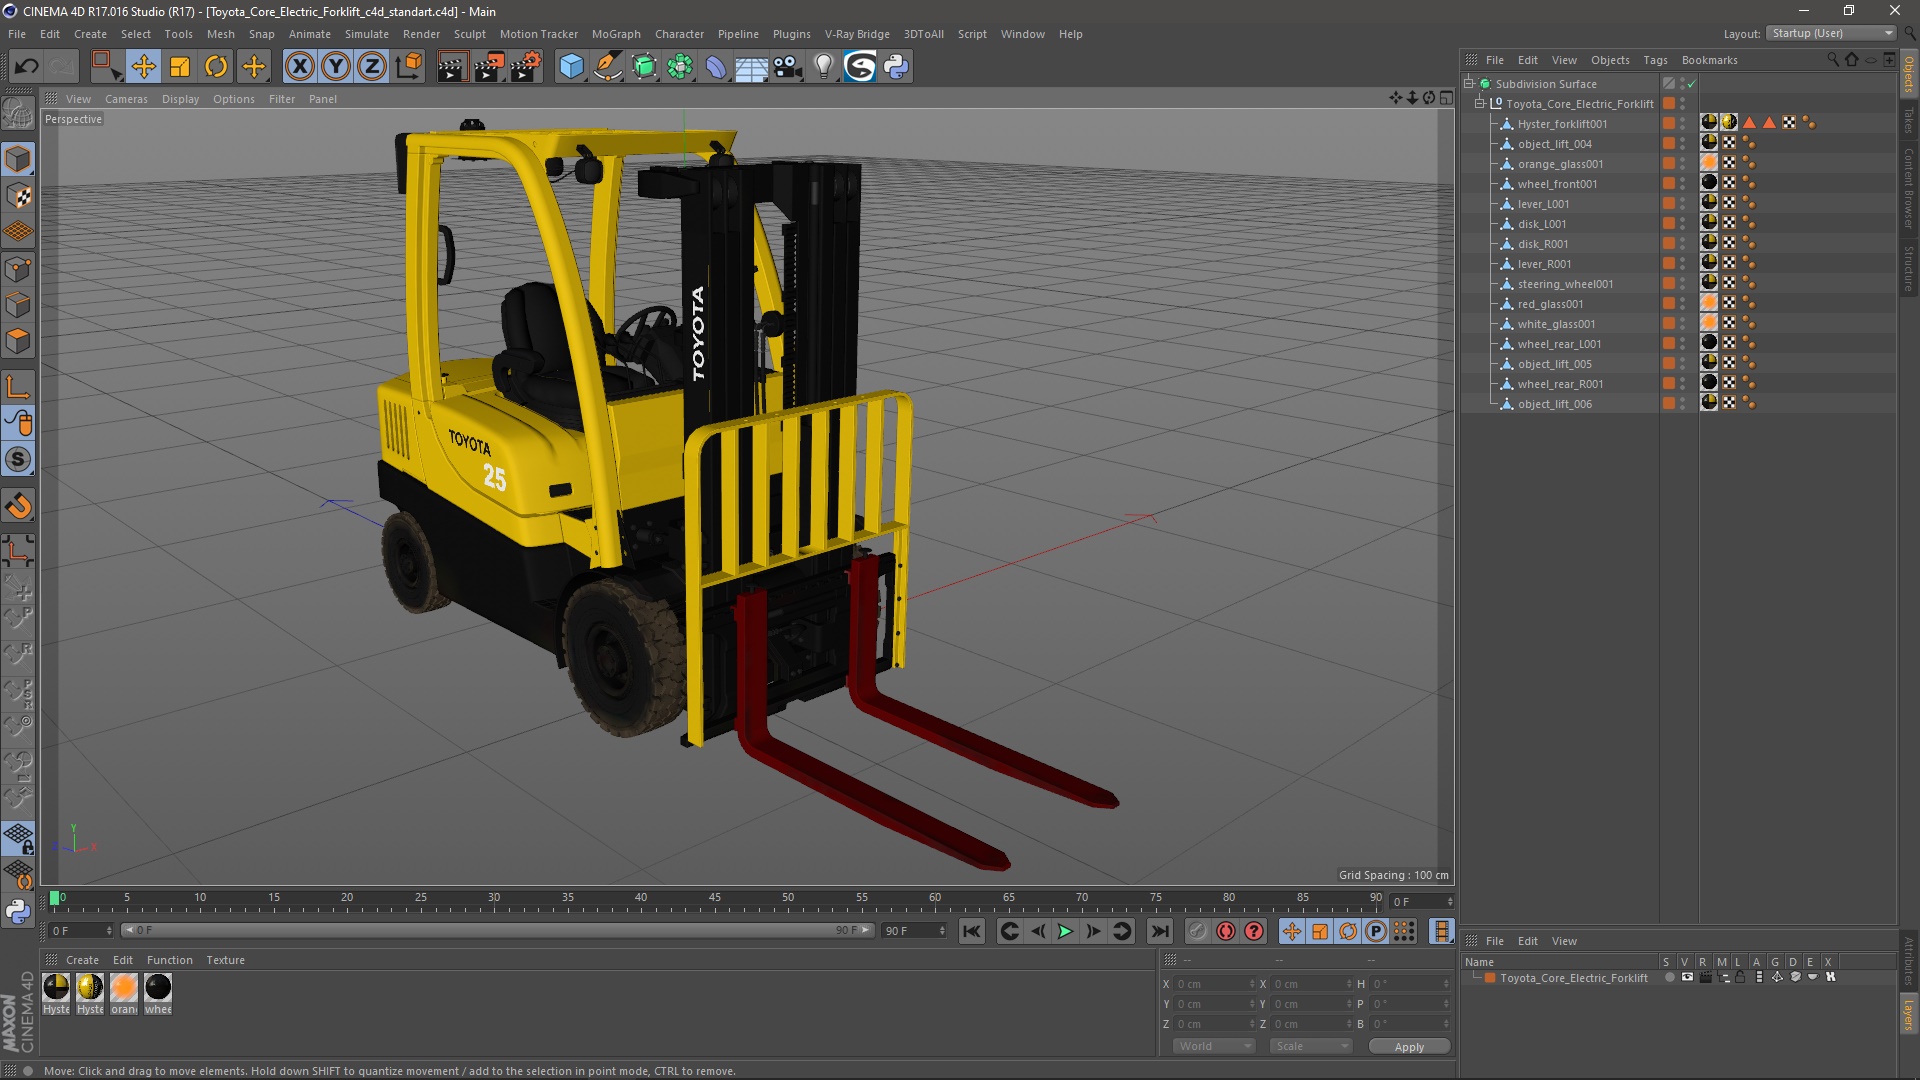Click the Render View clapperboard icon

click(x=452, y=67)
